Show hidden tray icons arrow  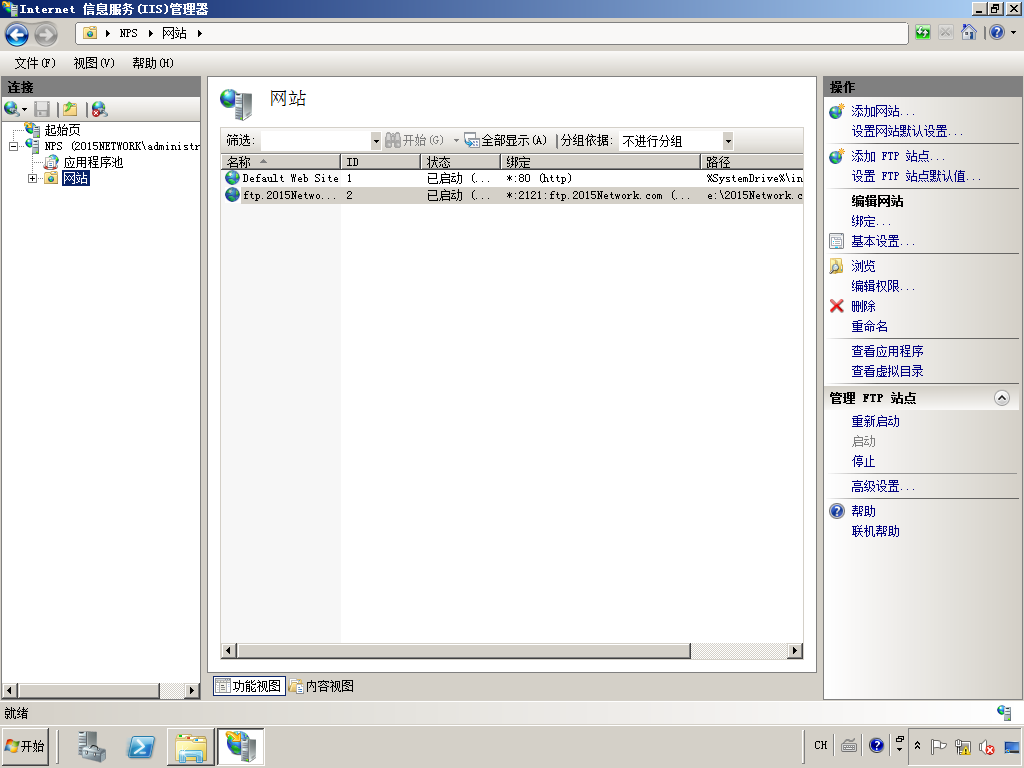[x=918, y=745]
